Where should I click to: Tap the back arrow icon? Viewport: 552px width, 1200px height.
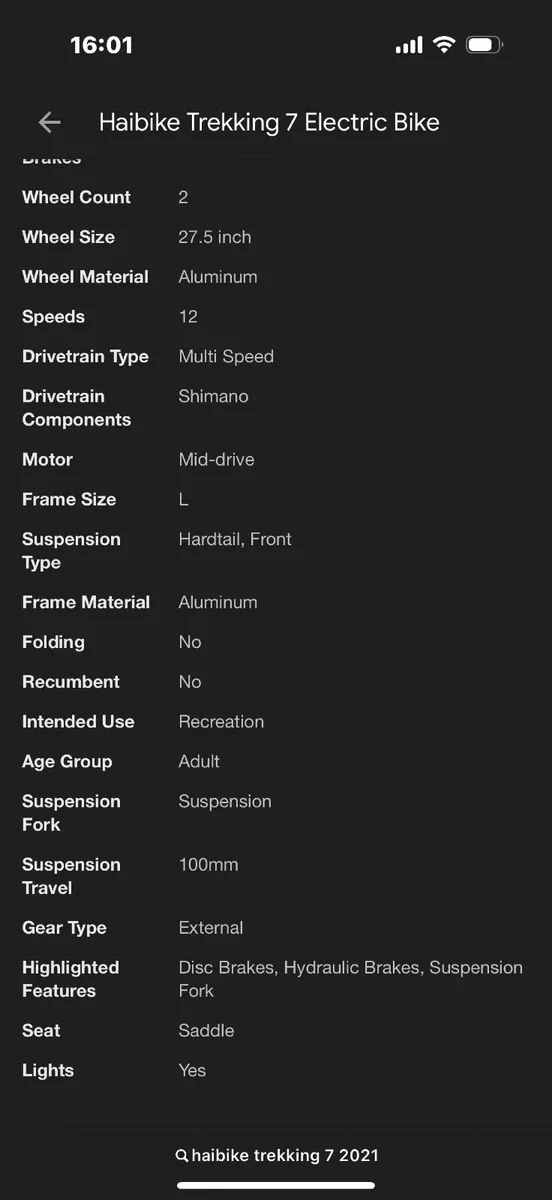pyautogui.click(x=49, y=122)
